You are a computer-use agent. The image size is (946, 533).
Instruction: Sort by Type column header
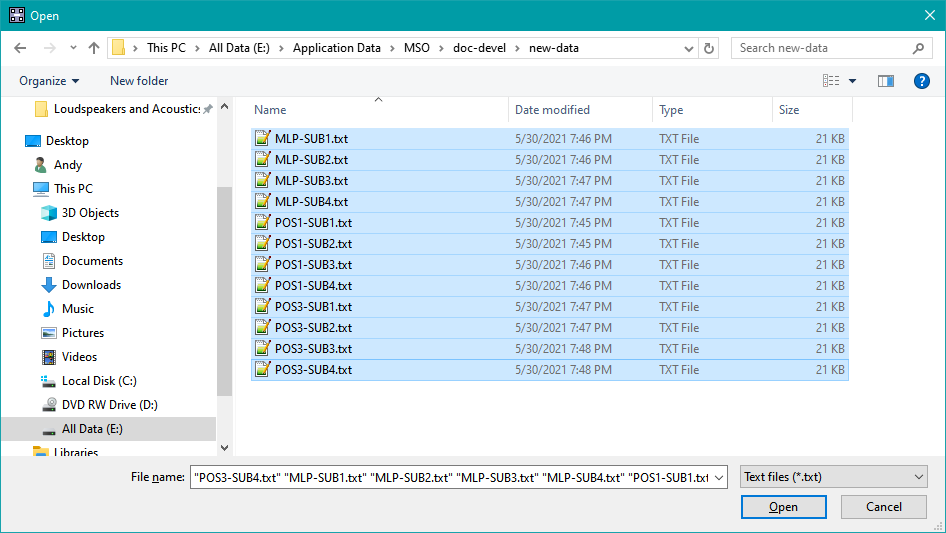click(713, 110)
